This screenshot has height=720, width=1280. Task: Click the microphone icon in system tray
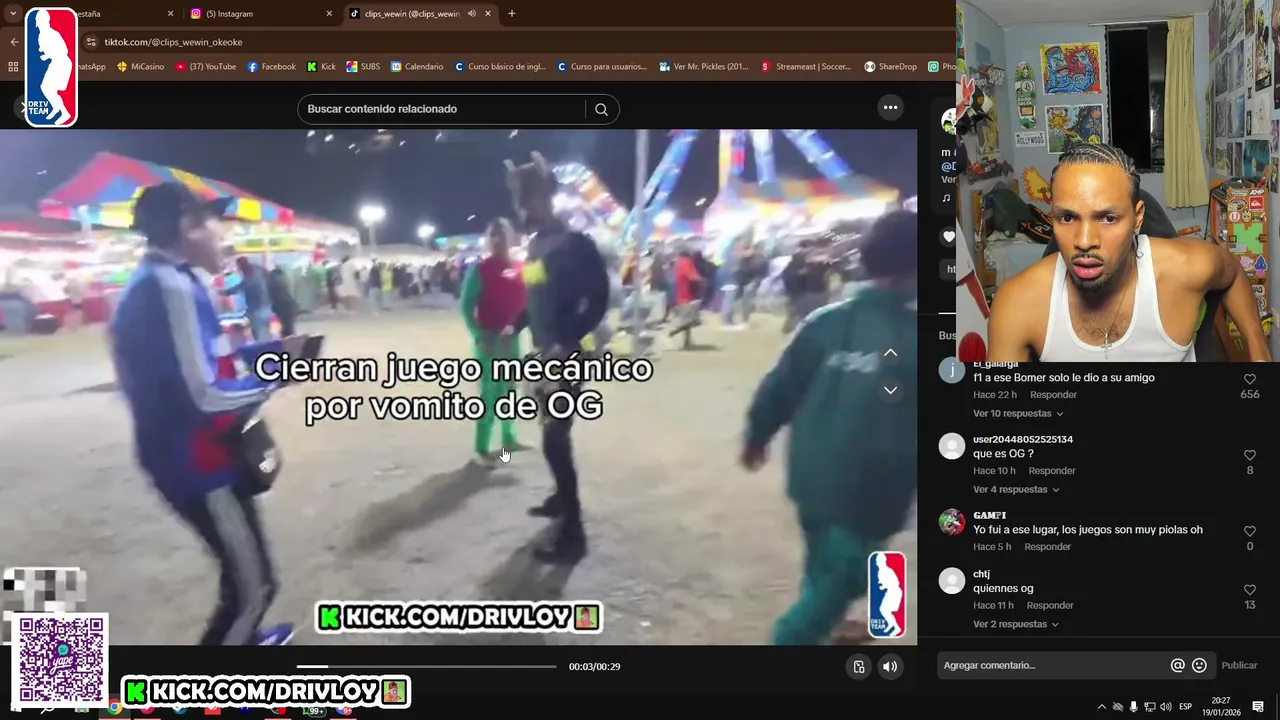1134,707
